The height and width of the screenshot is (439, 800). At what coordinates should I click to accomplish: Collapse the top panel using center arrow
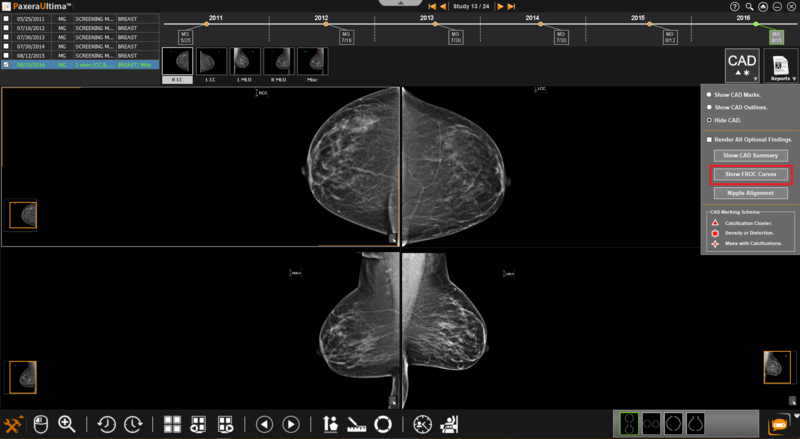click(399, 3)
